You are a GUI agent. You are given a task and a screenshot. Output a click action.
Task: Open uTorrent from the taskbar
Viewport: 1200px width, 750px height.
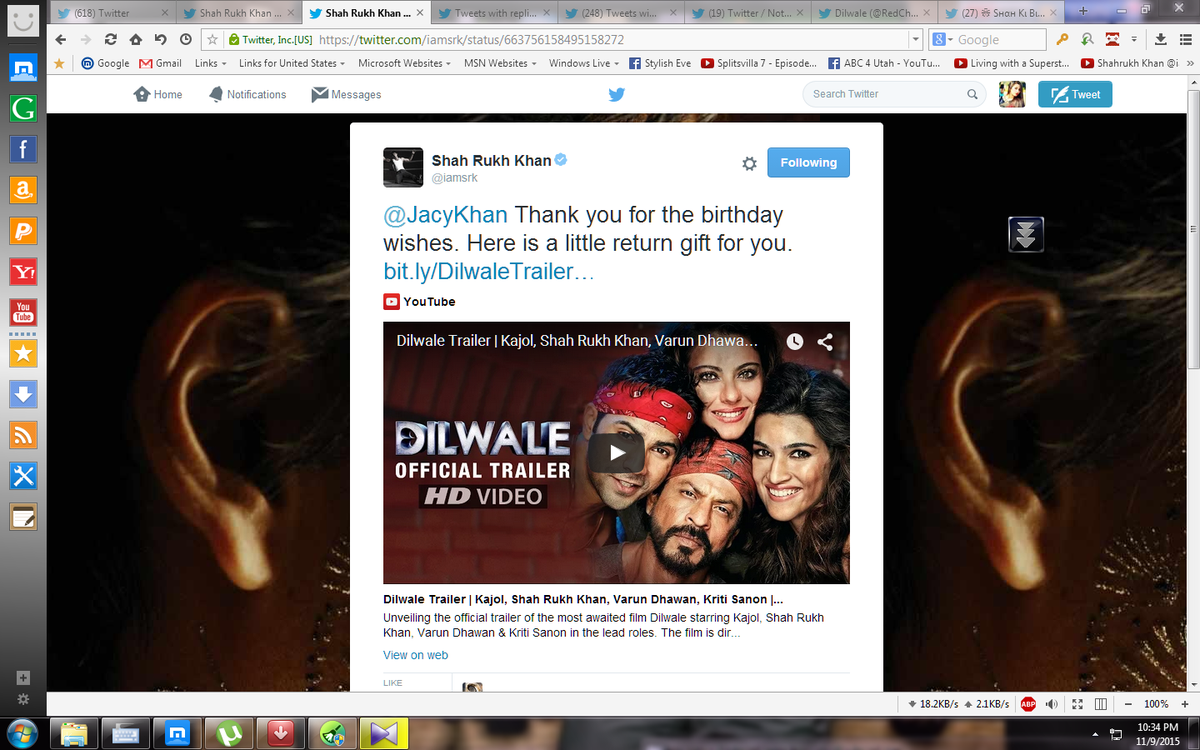pyautogui.click(x=227, y=733)
